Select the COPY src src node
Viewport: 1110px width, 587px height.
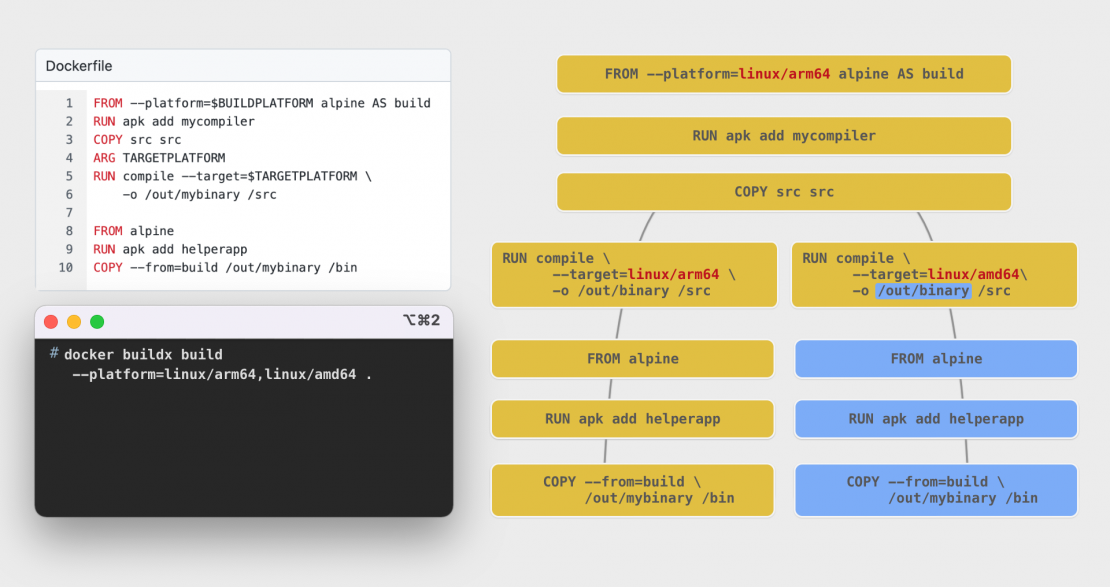click(x=783, y=192)
